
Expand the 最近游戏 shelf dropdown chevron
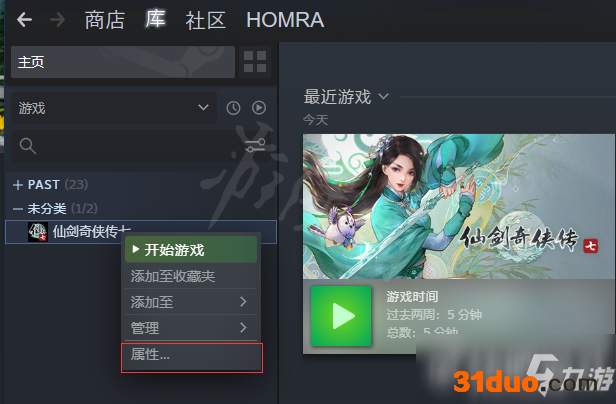(383, 96)
